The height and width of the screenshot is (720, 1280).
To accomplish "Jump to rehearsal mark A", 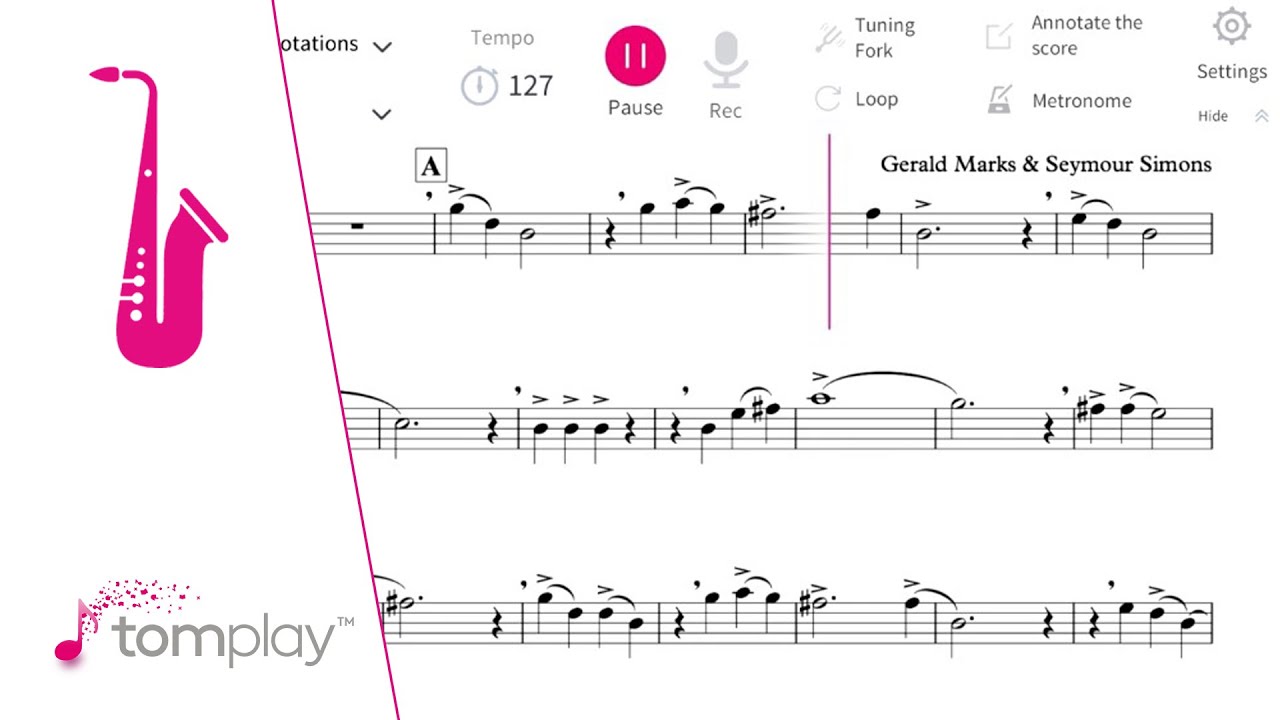I will pos(430,167).
